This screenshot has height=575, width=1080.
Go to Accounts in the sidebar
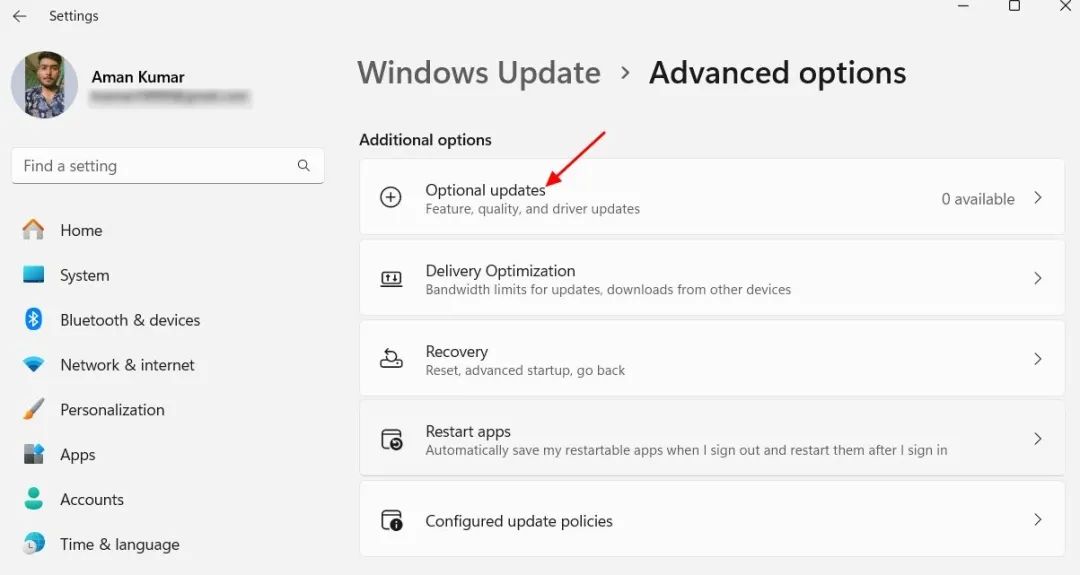click(x=91, y=500)
